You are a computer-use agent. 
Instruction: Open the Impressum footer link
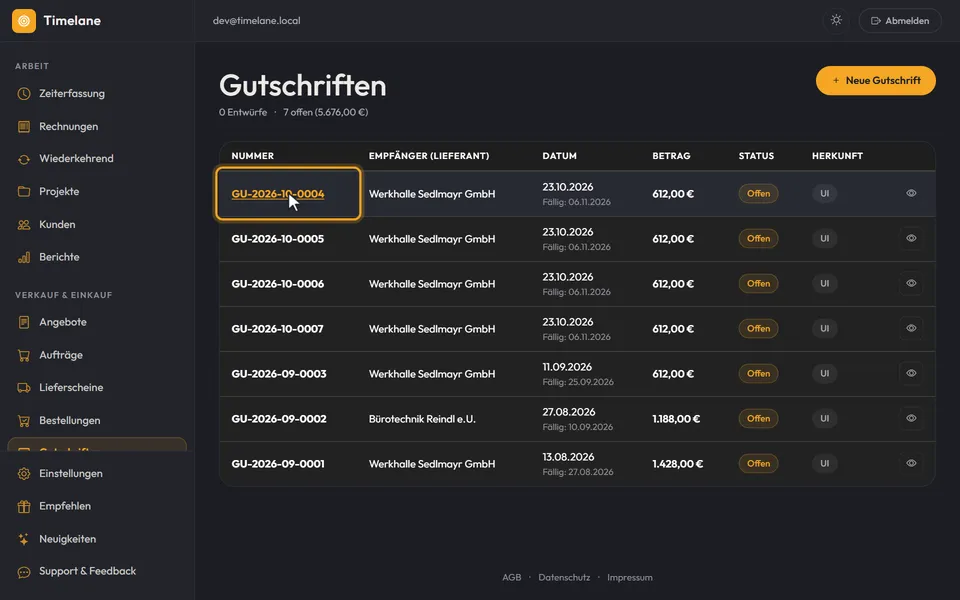tap(630, 577)
